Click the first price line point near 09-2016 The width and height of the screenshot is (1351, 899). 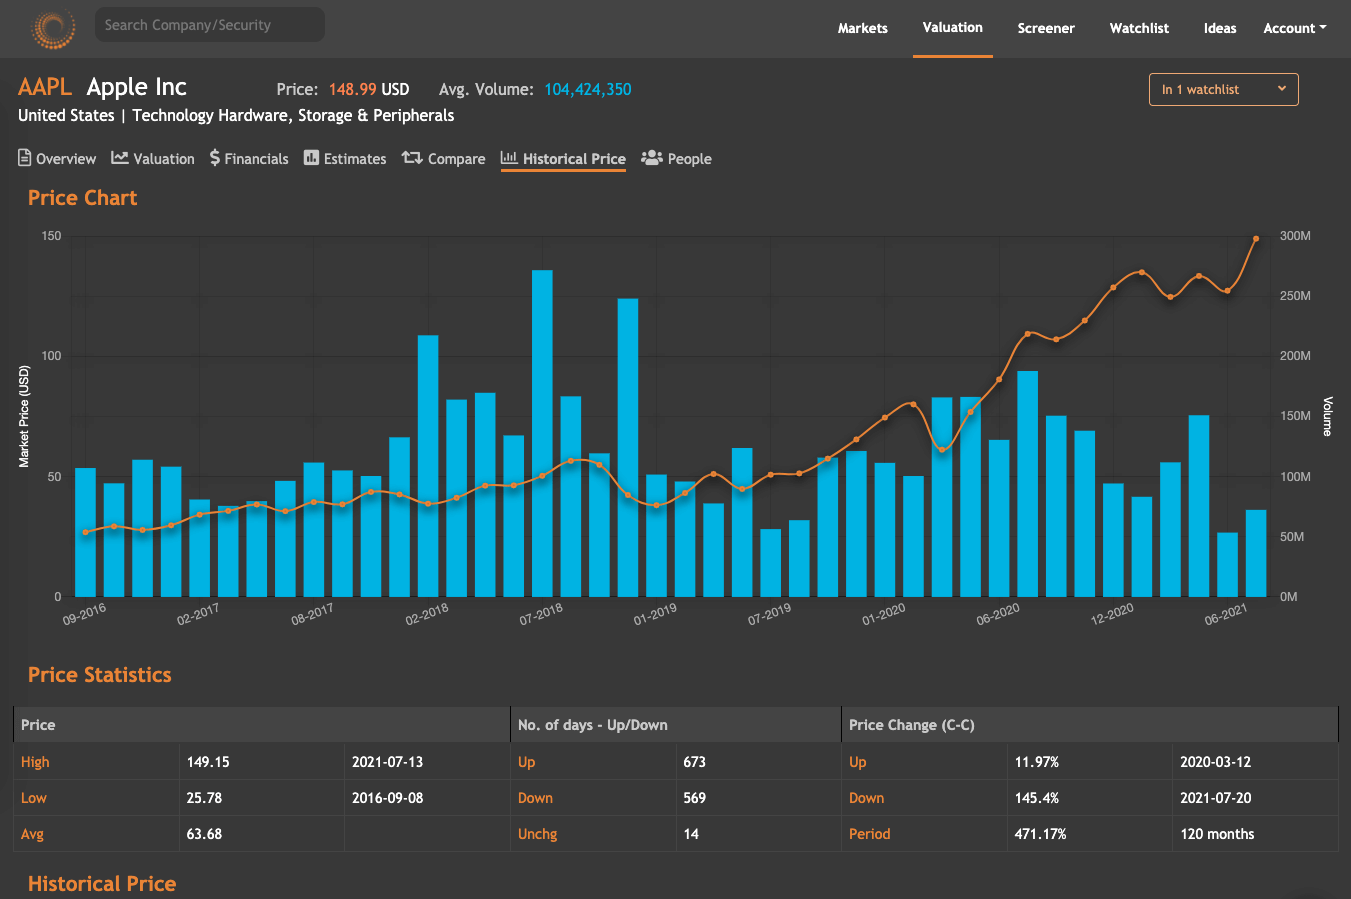(x=85, y=532)
